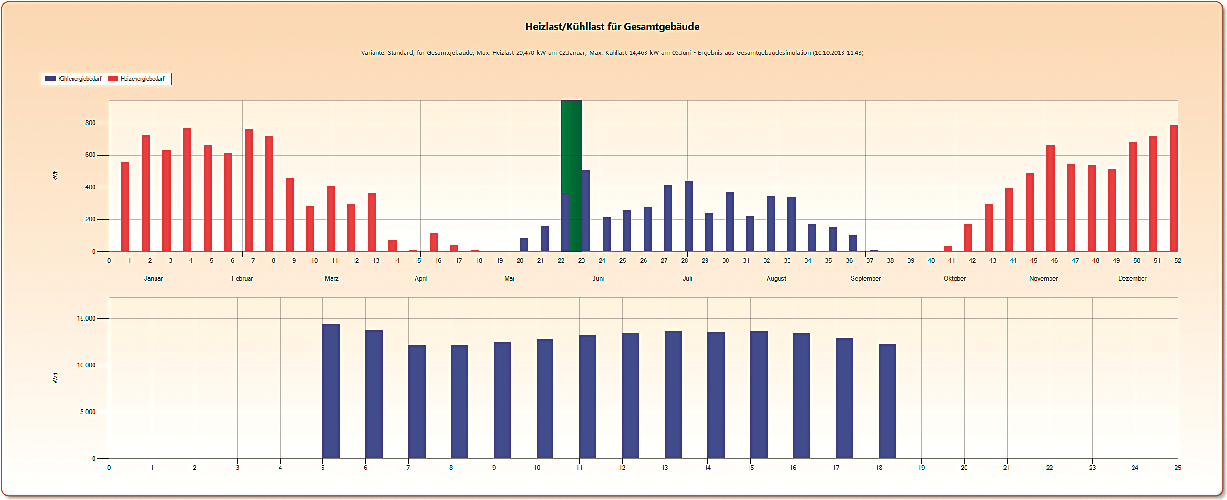Click the blue Kühlenergiebedarf legend swatch

tap(50, 77)
